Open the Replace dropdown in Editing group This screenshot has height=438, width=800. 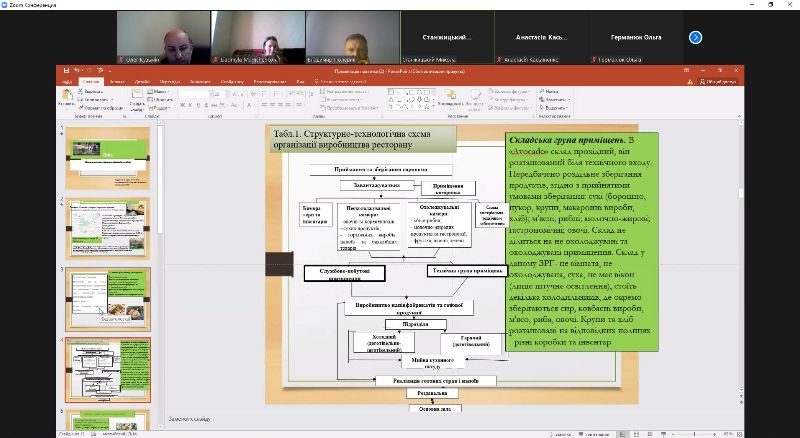556,100
